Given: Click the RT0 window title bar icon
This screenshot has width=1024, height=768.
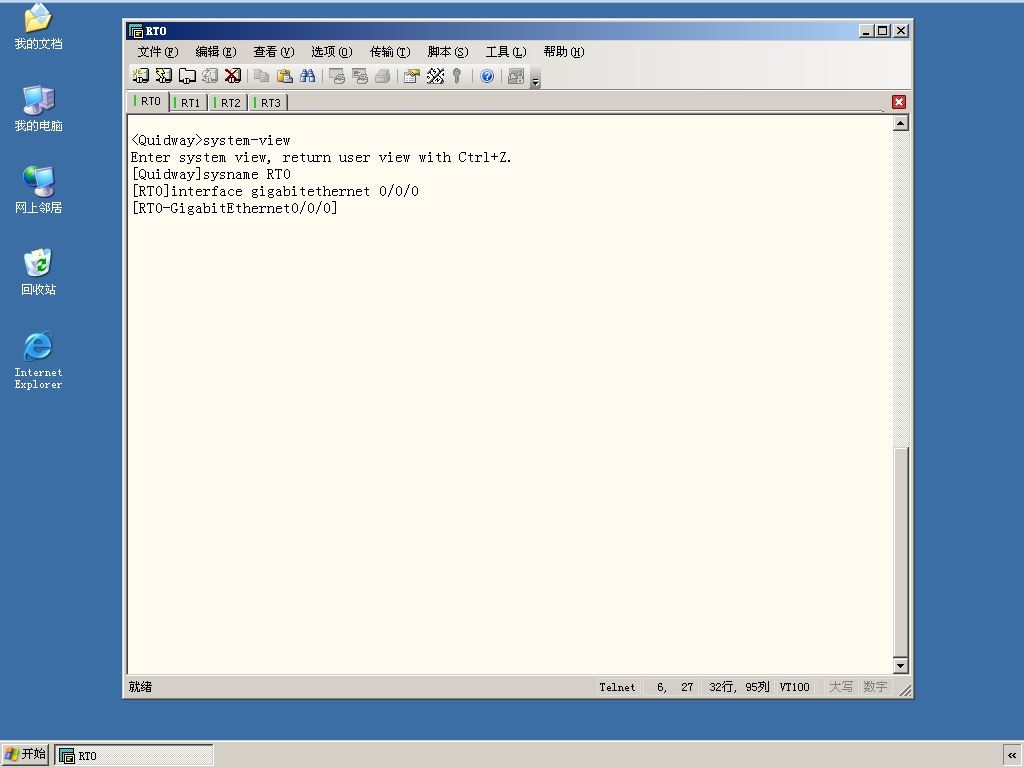Looking at the screenshot, I should [x=136, y=31].
